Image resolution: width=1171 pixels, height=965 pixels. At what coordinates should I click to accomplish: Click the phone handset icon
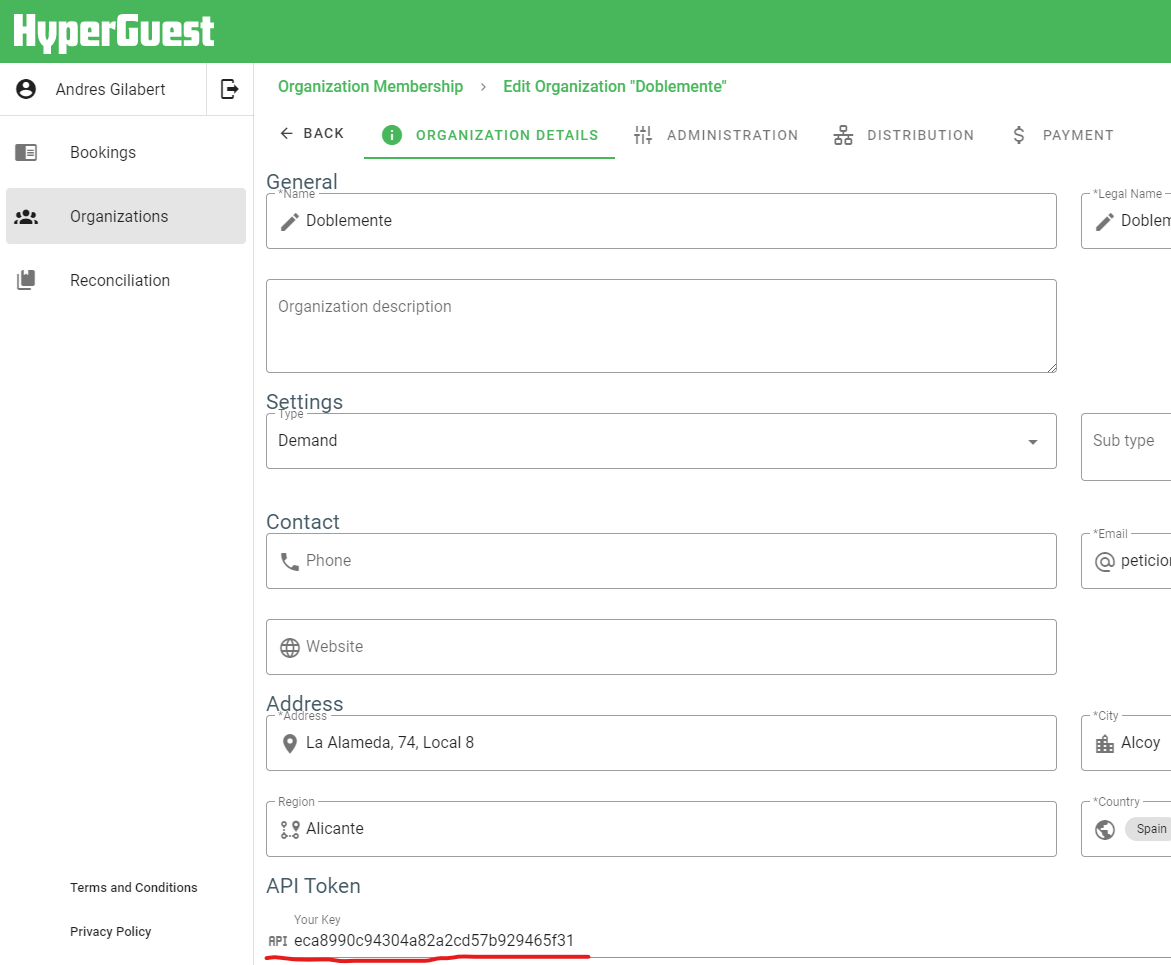pos(290,561)
